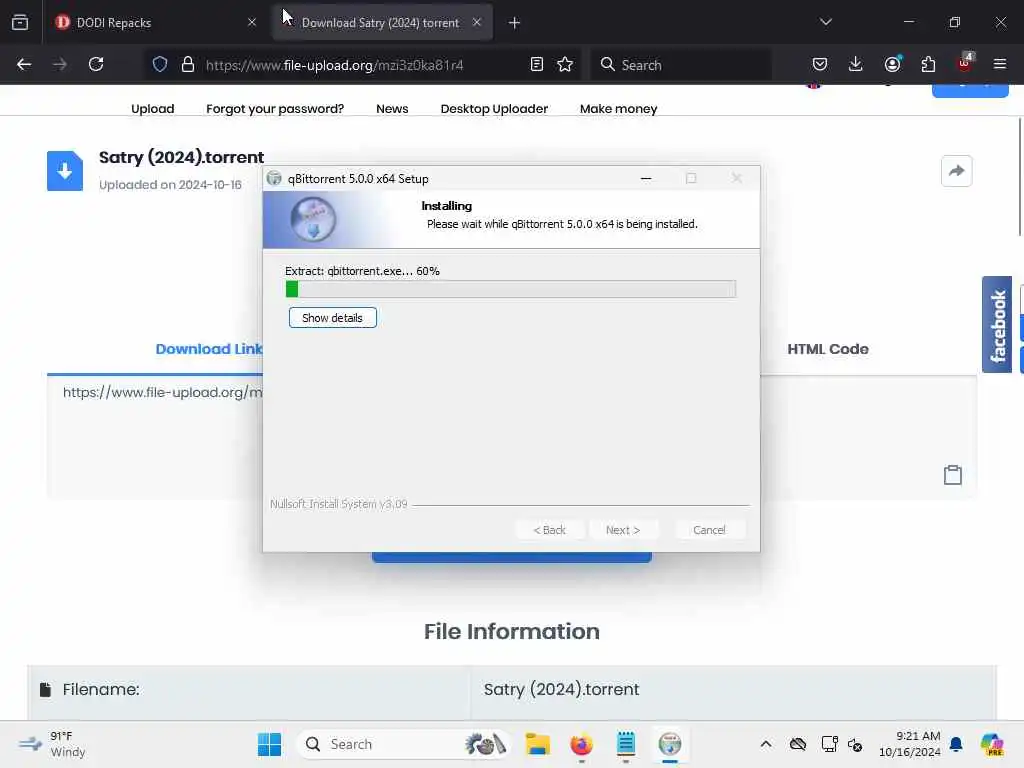Image resolution: width=1024 pixels, height=768 pixels.
Task: Open File Explorer from the taskbar
Action: click(x=537, y=744)
